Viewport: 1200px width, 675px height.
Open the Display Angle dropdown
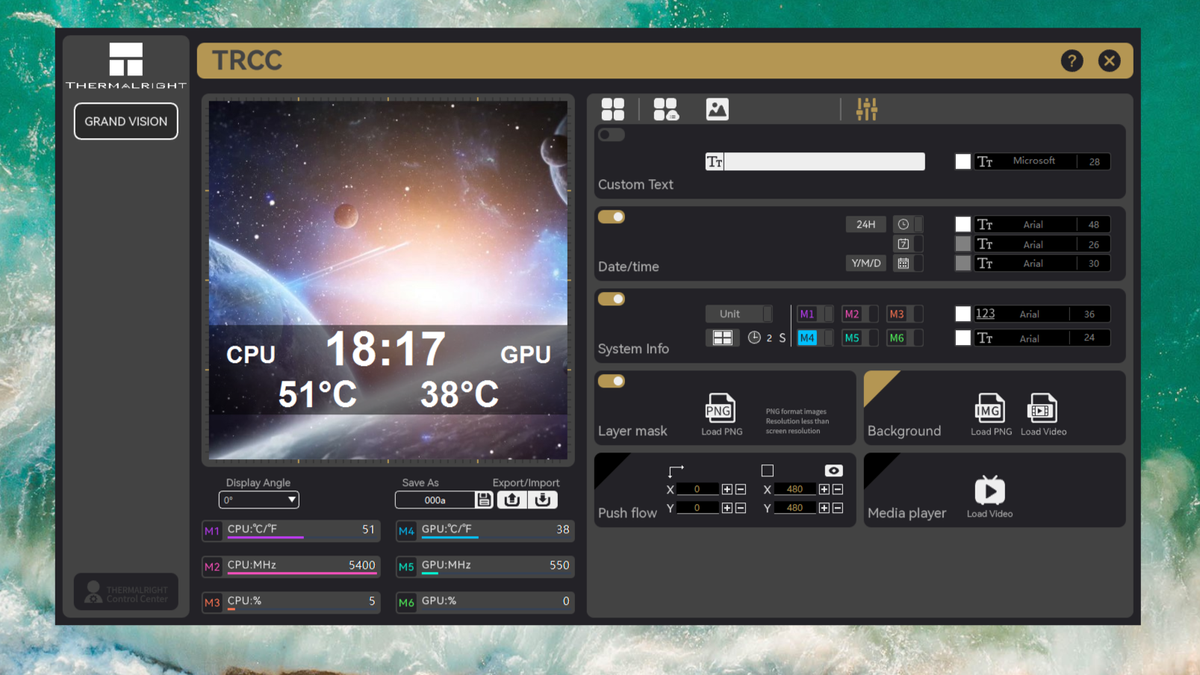point(259,499)
